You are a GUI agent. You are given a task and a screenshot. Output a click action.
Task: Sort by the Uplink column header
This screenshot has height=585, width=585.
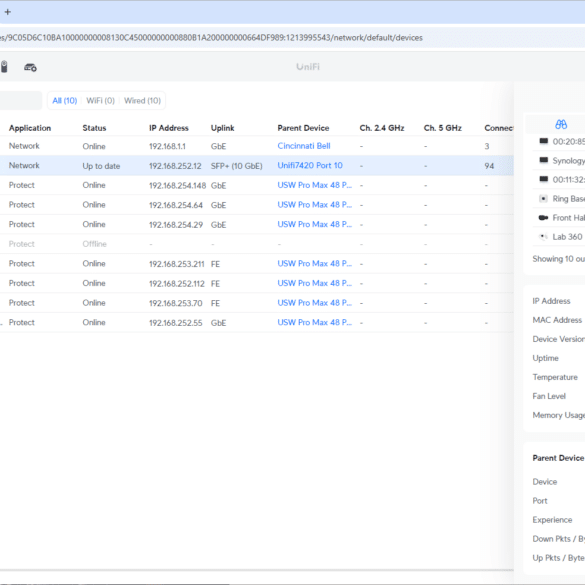222,128
